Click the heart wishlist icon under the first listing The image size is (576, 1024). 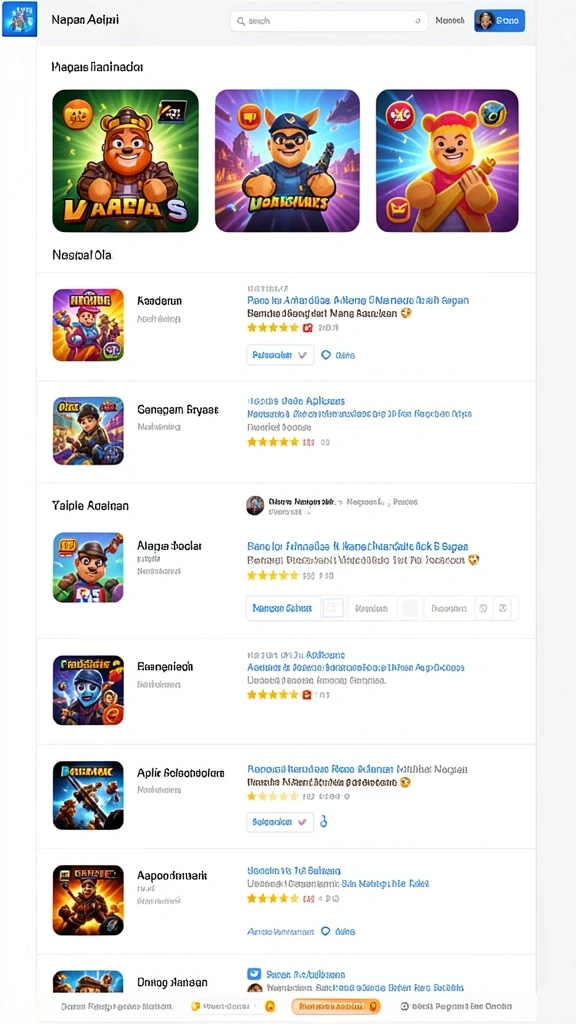(x=327, y=355)
